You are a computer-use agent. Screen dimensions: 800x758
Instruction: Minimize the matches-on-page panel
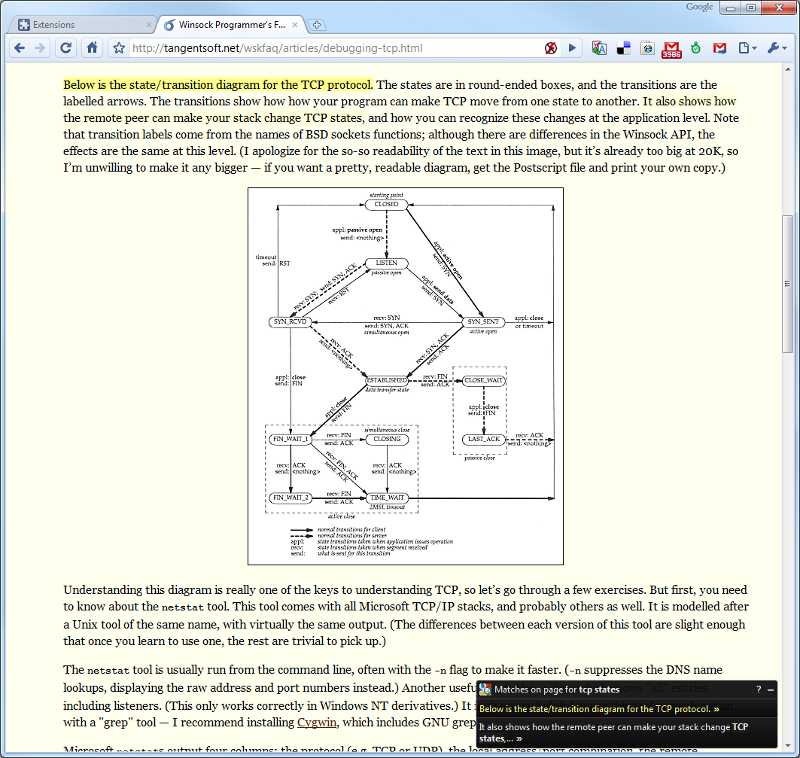pos(771,690)
